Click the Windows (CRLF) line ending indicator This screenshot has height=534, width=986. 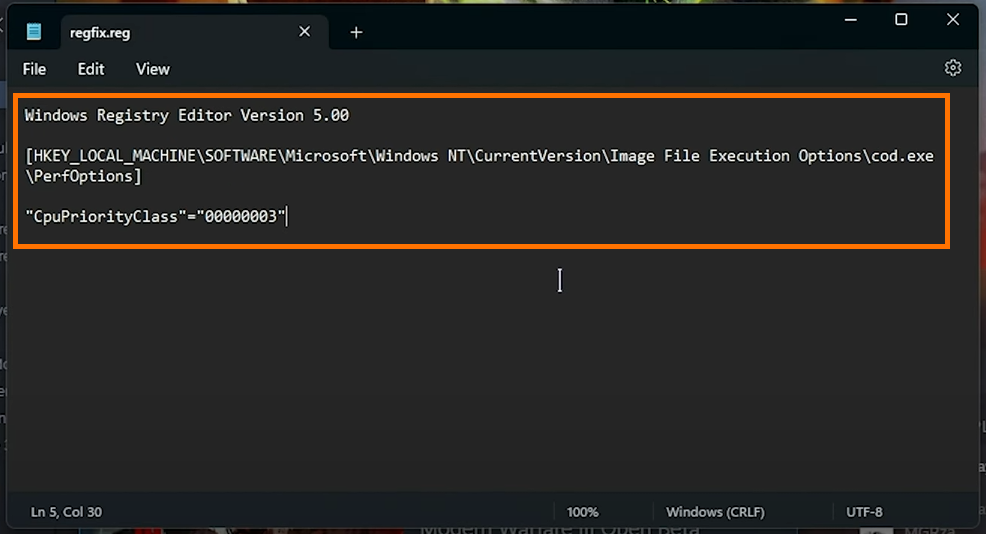click(x=715, y=512)
